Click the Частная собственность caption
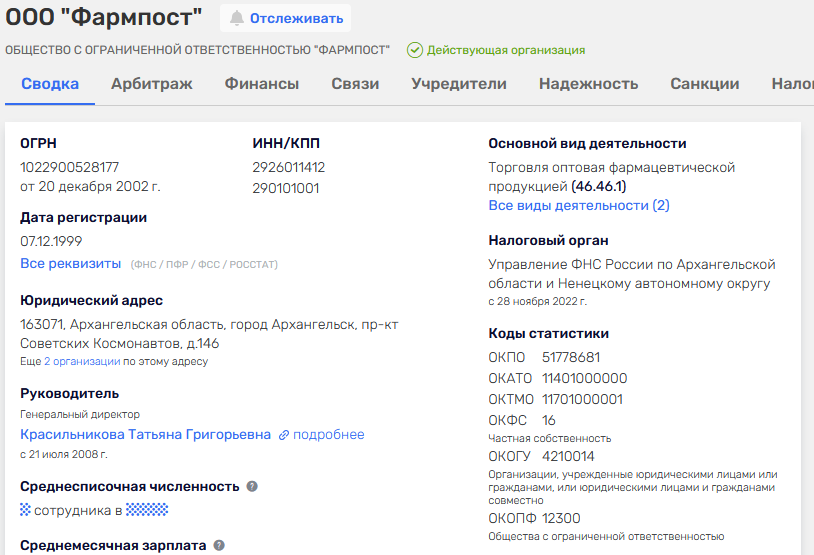This screenshot has width=814, height=555. click(550, 439)
